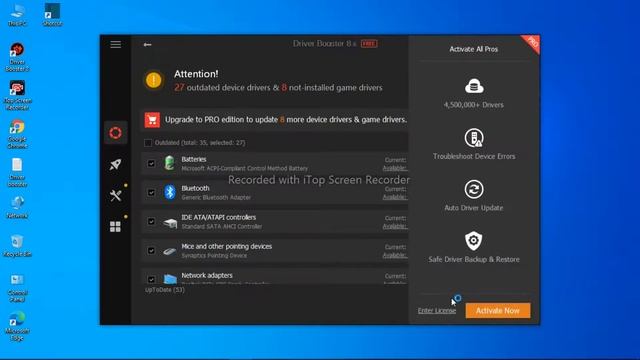This screenshot has height=360, width=640.
Task: Click the Bluetooth device icon
Action: [x=170, y=192]
